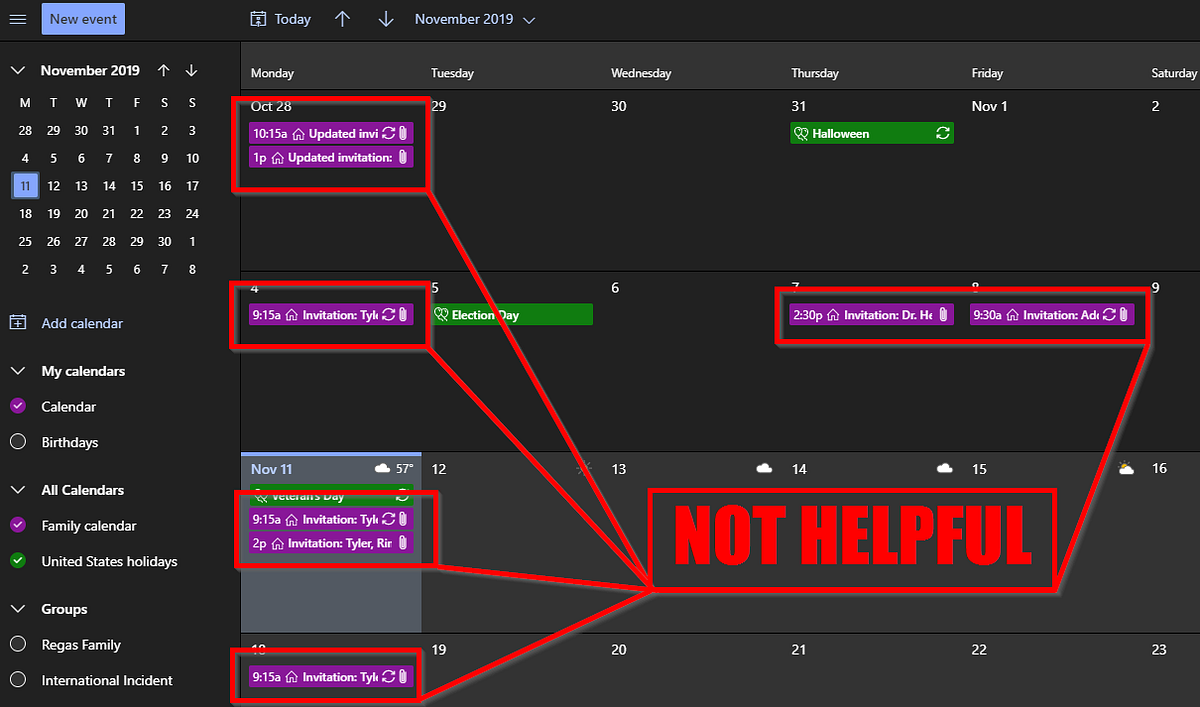Click attachment icon on 1p Updated invitation
The width and height of the screenshot is (1200, 707).
point(402,157)
